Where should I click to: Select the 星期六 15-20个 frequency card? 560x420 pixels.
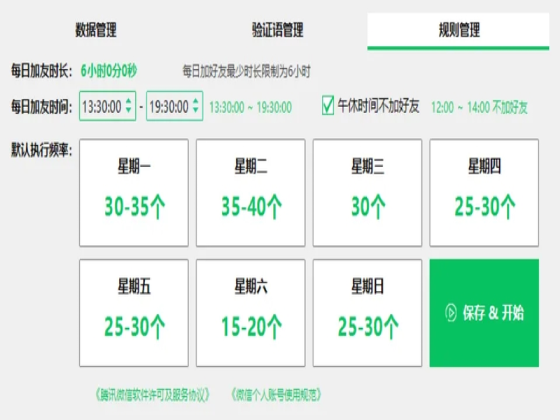click(251, 313)
